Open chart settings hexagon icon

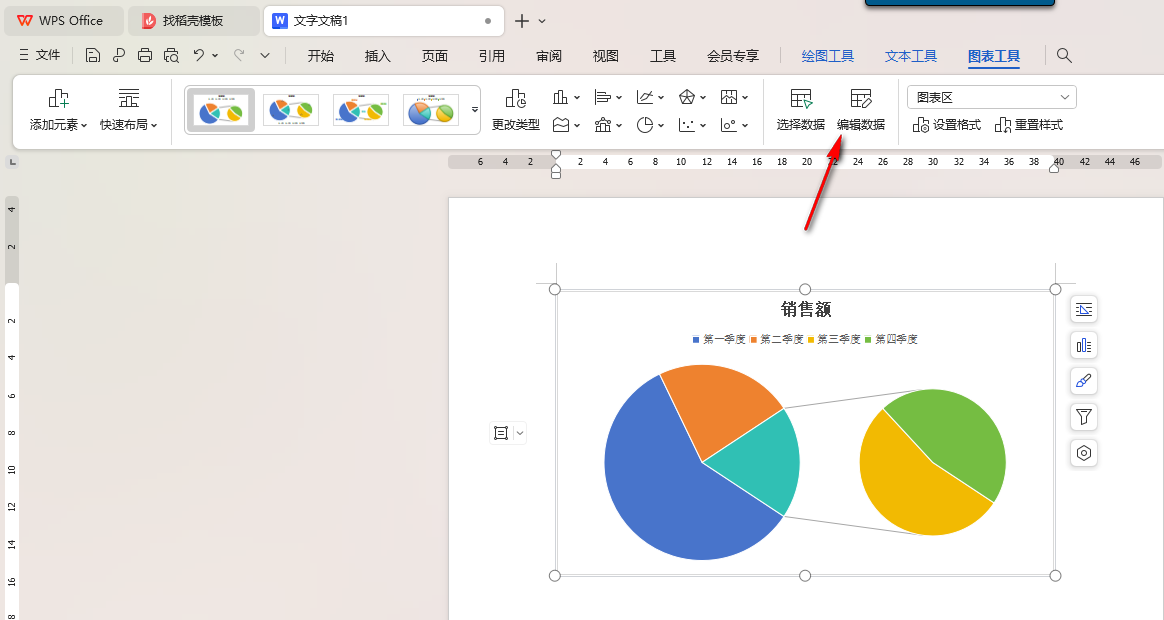tap(1084, 452)
